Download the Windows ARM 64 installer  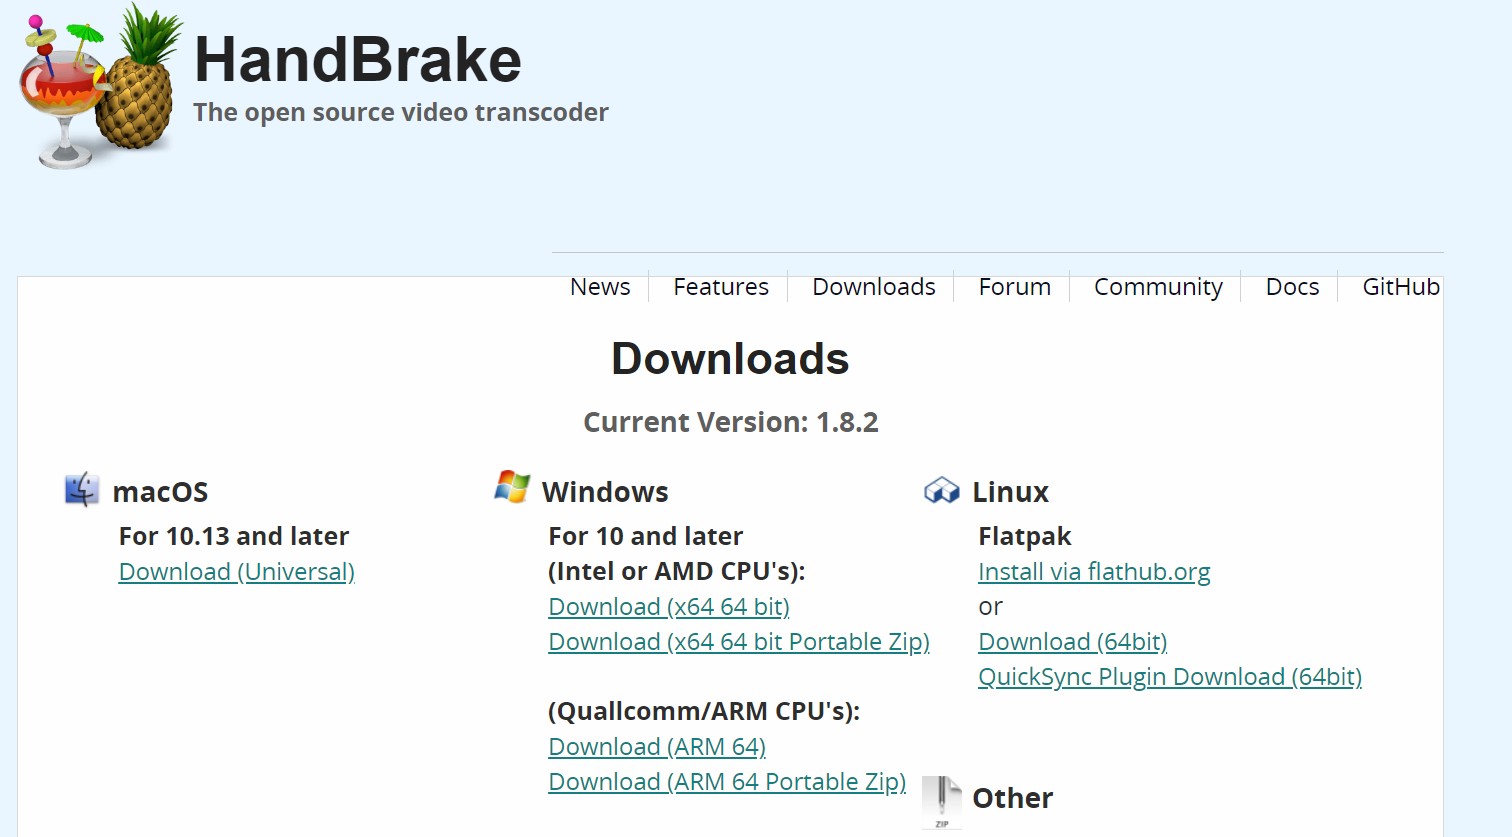pos(657,747)
